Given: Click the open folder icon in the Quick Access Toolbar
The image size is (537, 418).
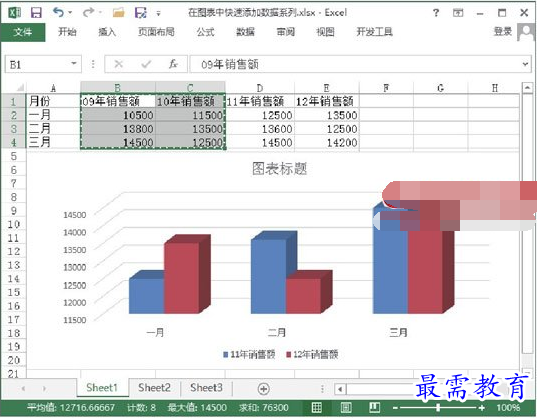Looking at the screenshot, I should 118,13.
